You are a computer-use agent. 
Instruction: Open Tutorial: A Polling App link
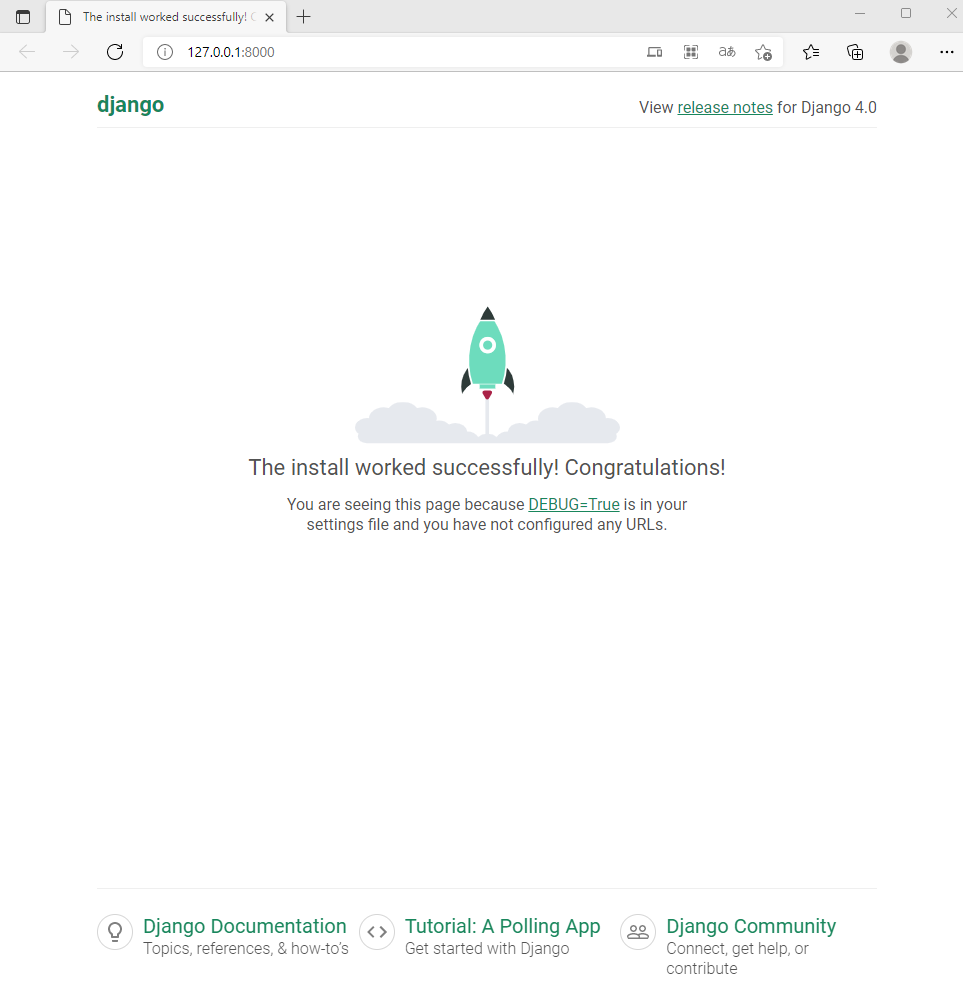pos(503,926)
